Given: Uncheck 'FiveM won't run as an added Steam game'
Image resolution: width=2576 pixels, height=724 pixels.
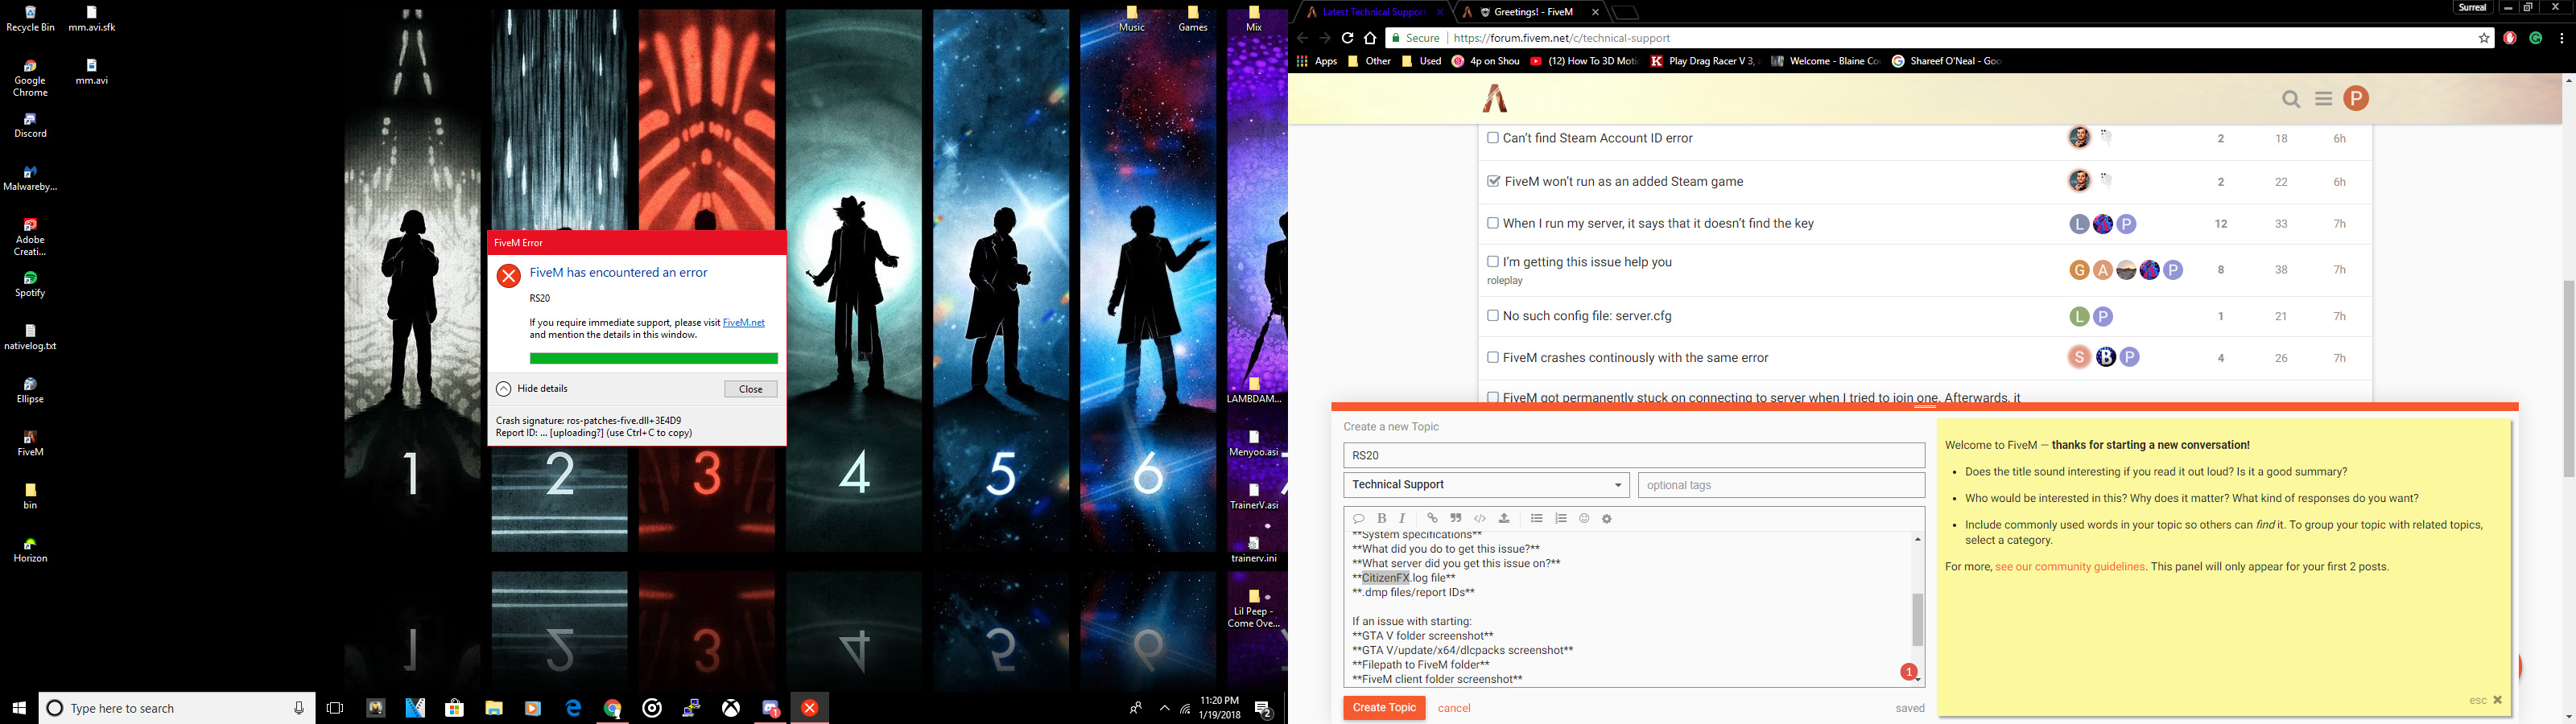Looking at the screenshot, I should 1493,181.
